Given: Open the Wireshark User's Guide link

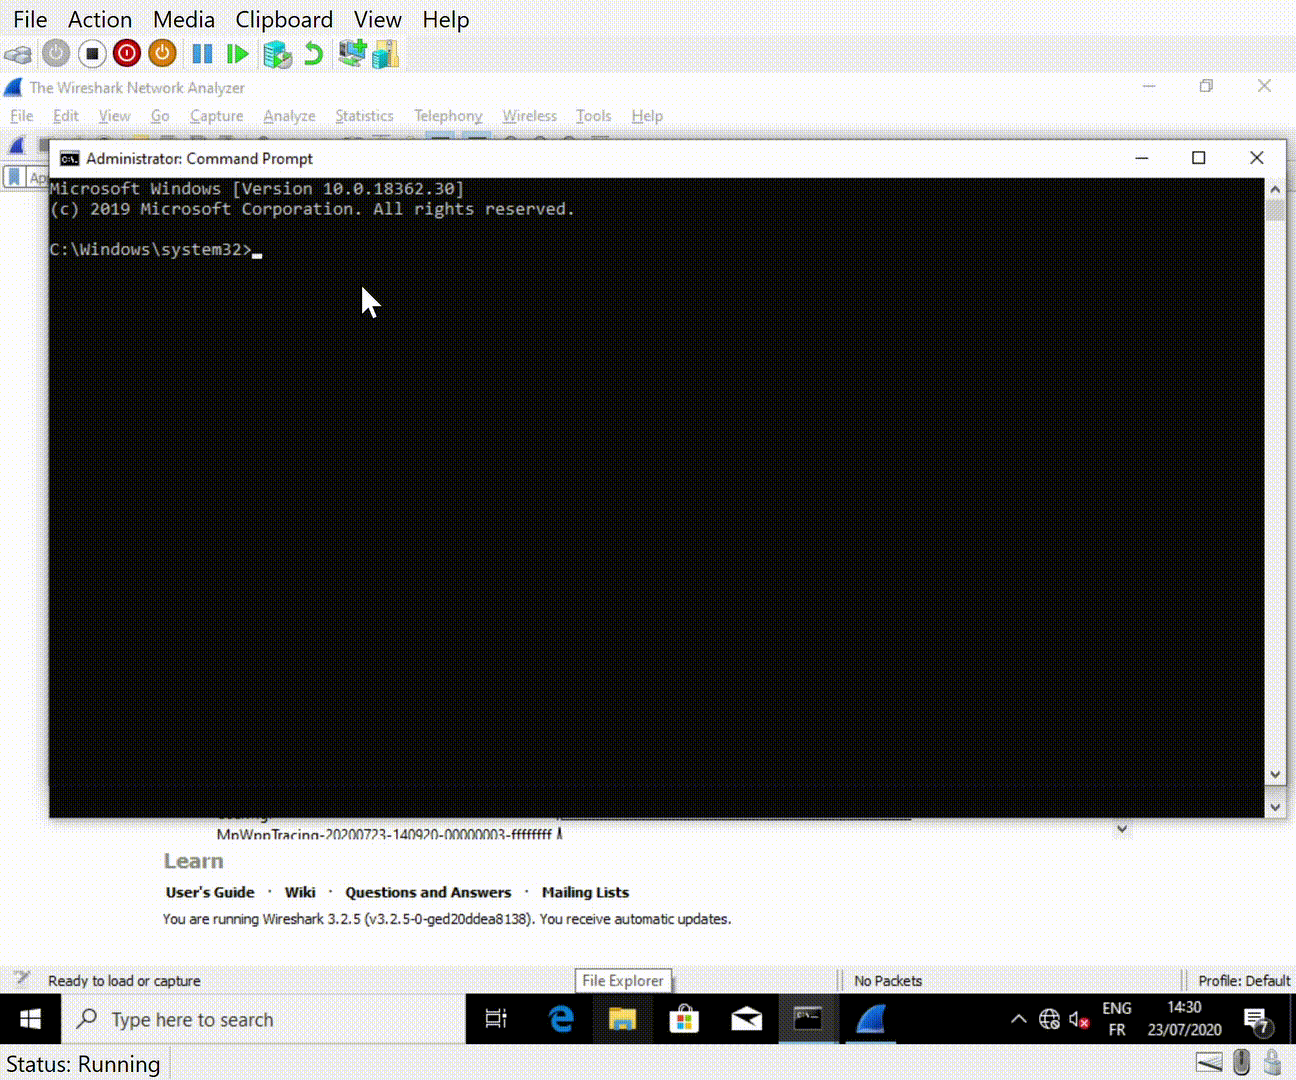Looking at the screenshot, I should pos(210,892).
